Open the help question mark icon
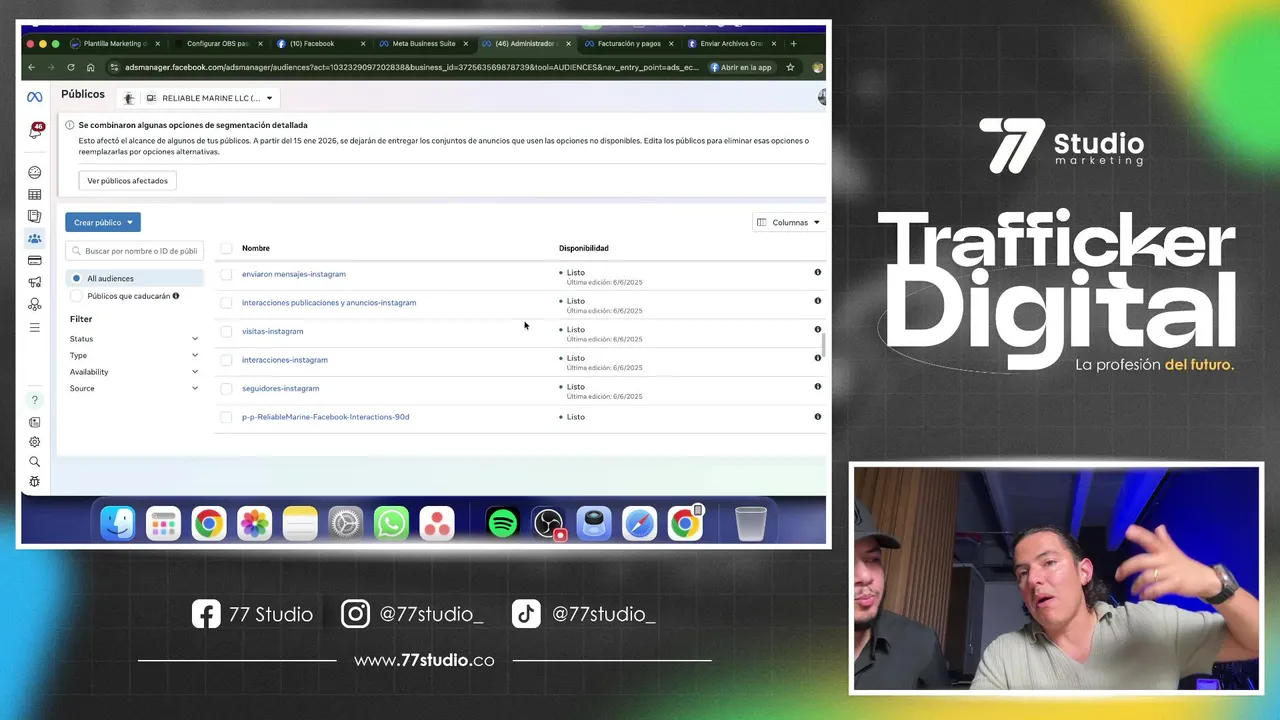Viewport: 1280px width, 720px height. click(x=34, y=400)
